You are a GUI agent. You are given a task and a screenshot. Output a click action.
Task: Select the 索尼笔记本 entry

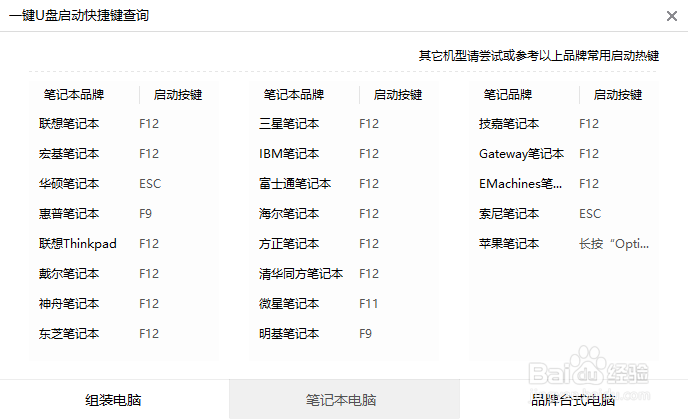tap(509, 214)
